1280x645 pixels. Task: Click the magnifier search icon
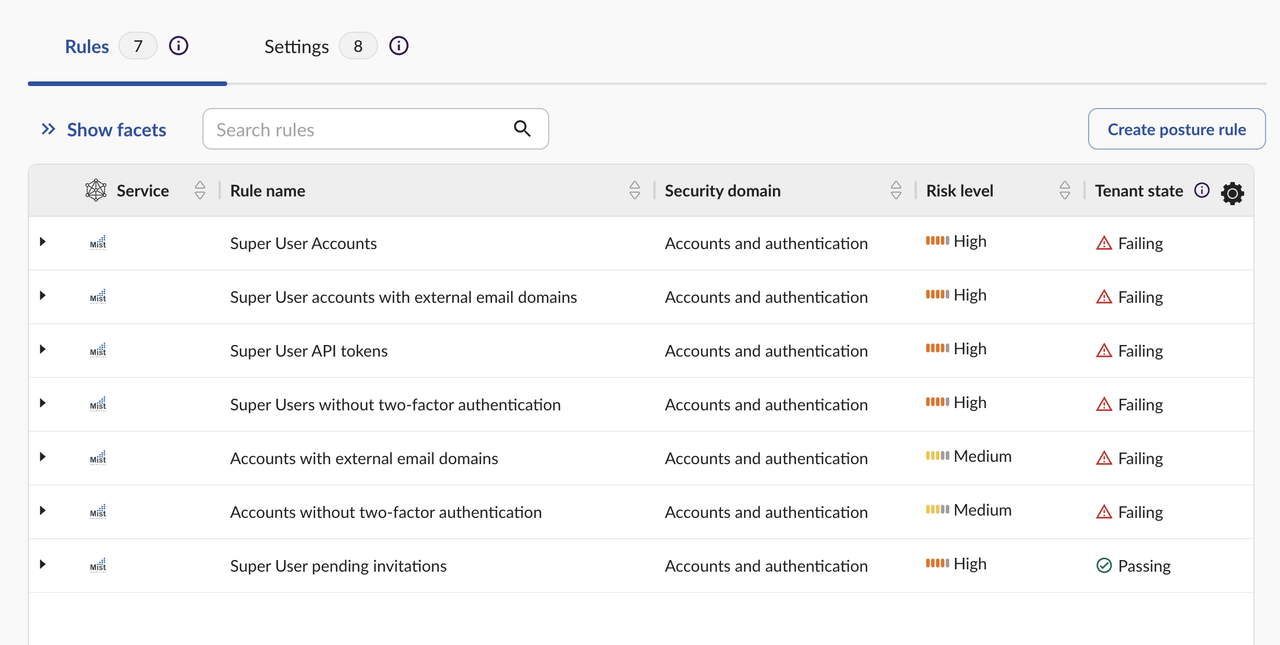tap(522, 129)
